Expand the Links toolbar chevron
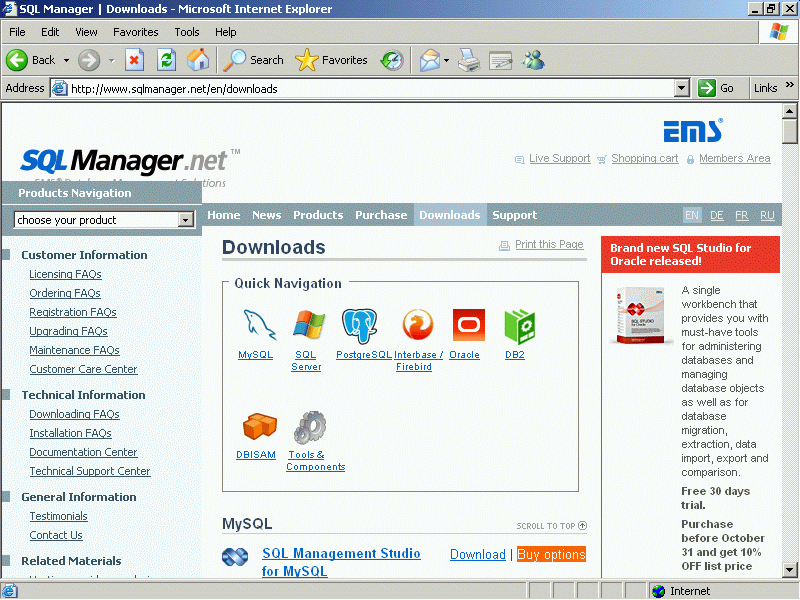 coord(790,85)
